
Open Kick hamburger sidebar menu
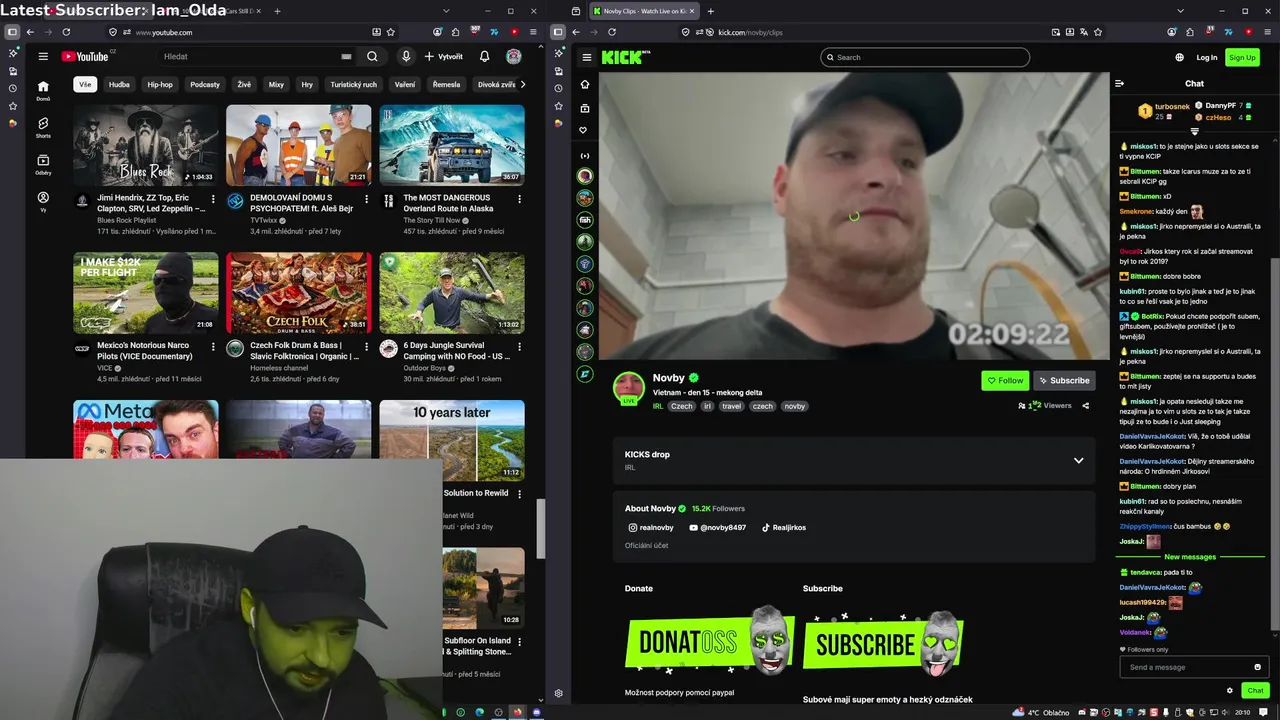point(587,57)
